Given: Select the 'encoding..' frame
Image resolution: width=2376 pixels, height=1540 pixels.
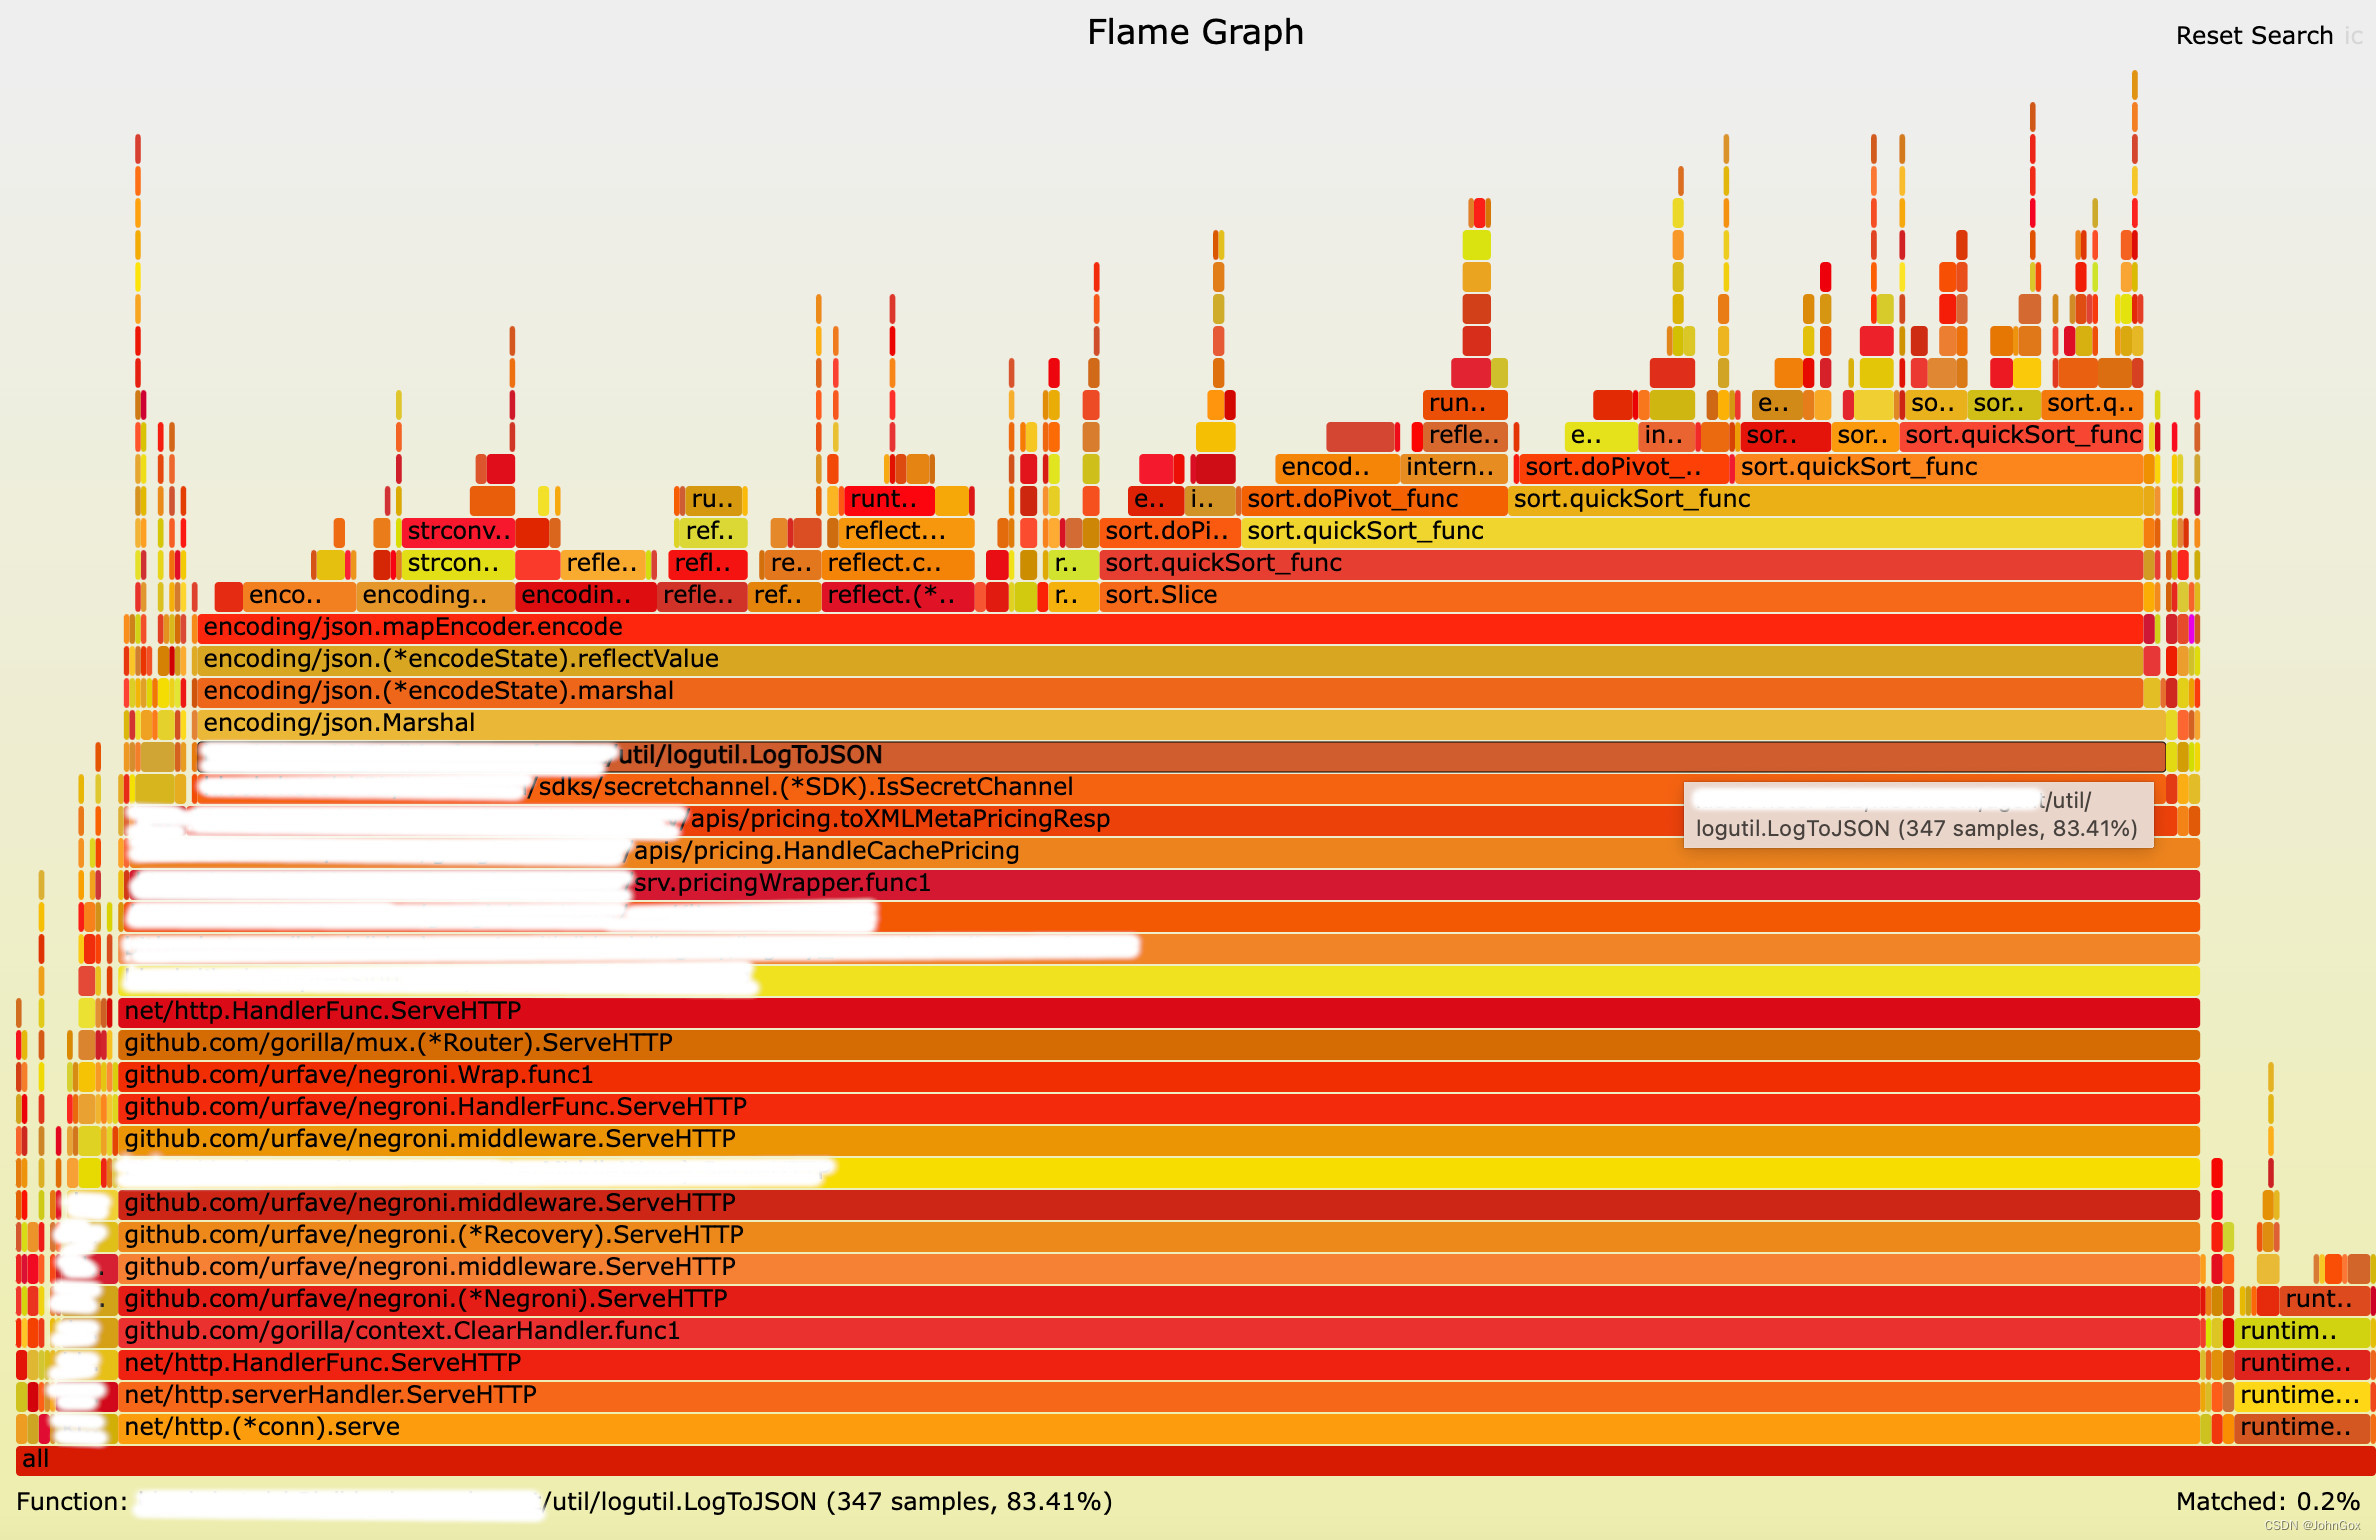Looking at the screenshot, I should point(435,595).
